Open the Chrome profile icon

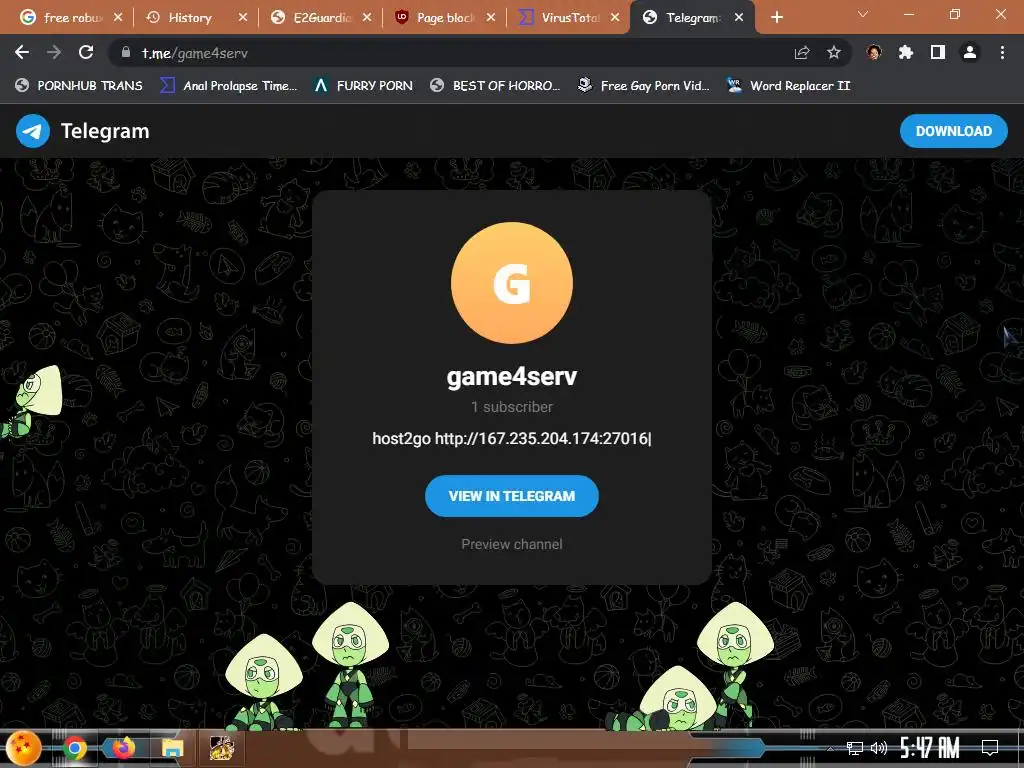(x=970, y=53)
